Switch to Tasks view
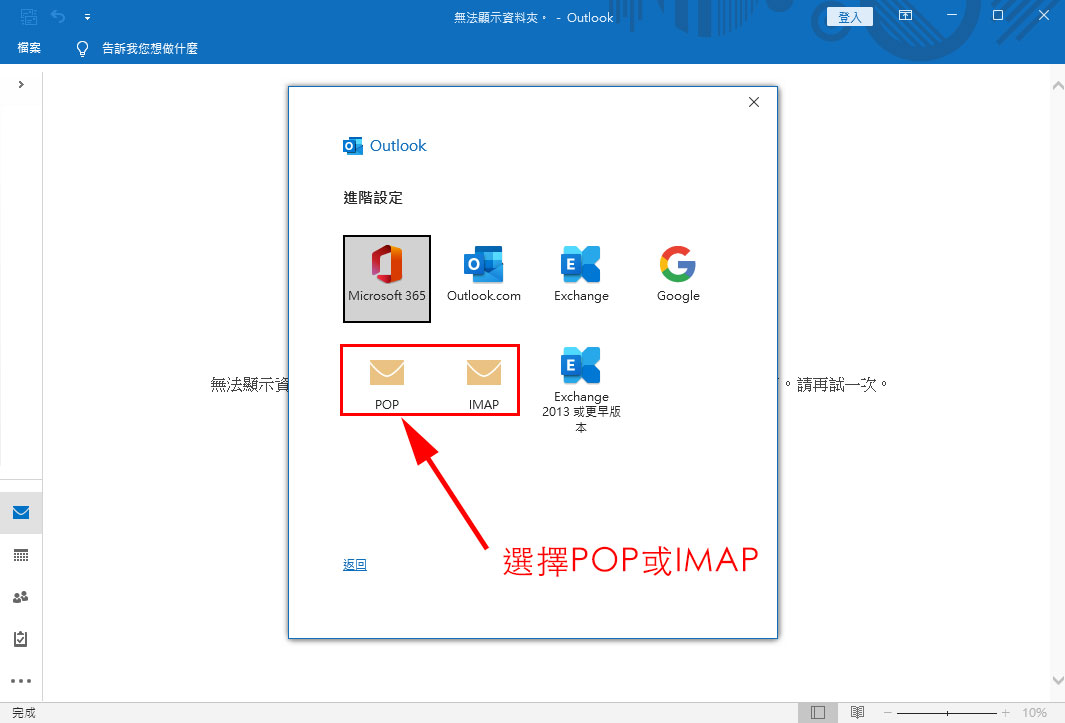 21,639
